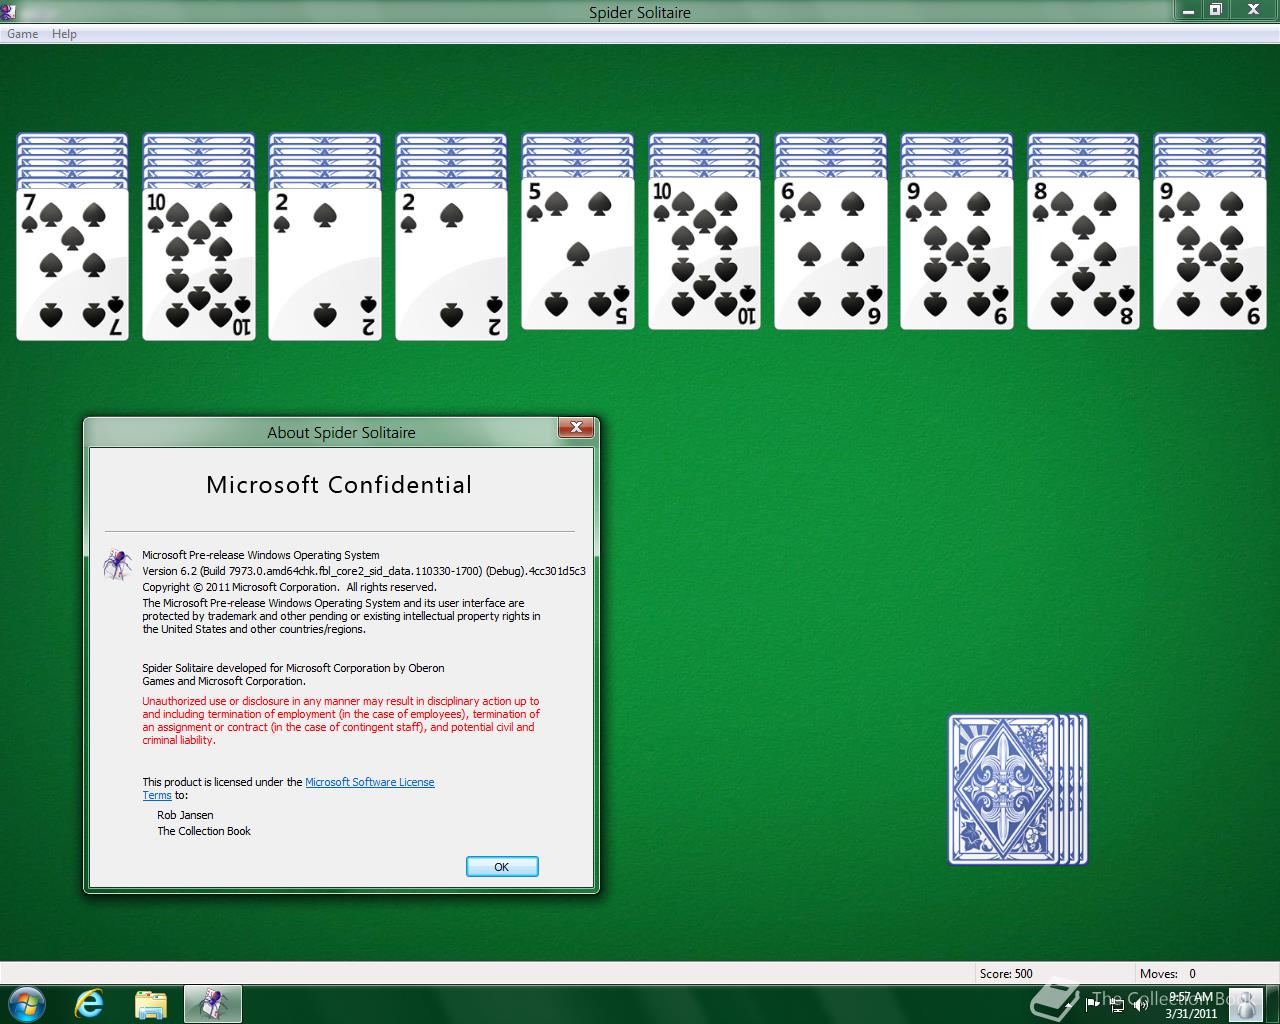Select the 10 of spades in second column
The height and width of the screenshot is (1024, 1280).
[198, 264]
